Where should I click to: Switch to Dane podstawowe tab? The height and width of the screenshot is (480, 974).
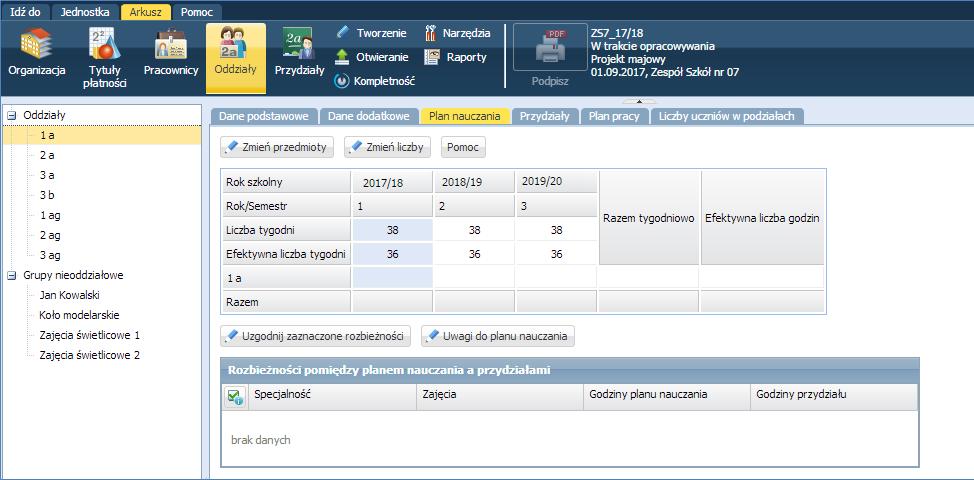(x=265, y=116)
